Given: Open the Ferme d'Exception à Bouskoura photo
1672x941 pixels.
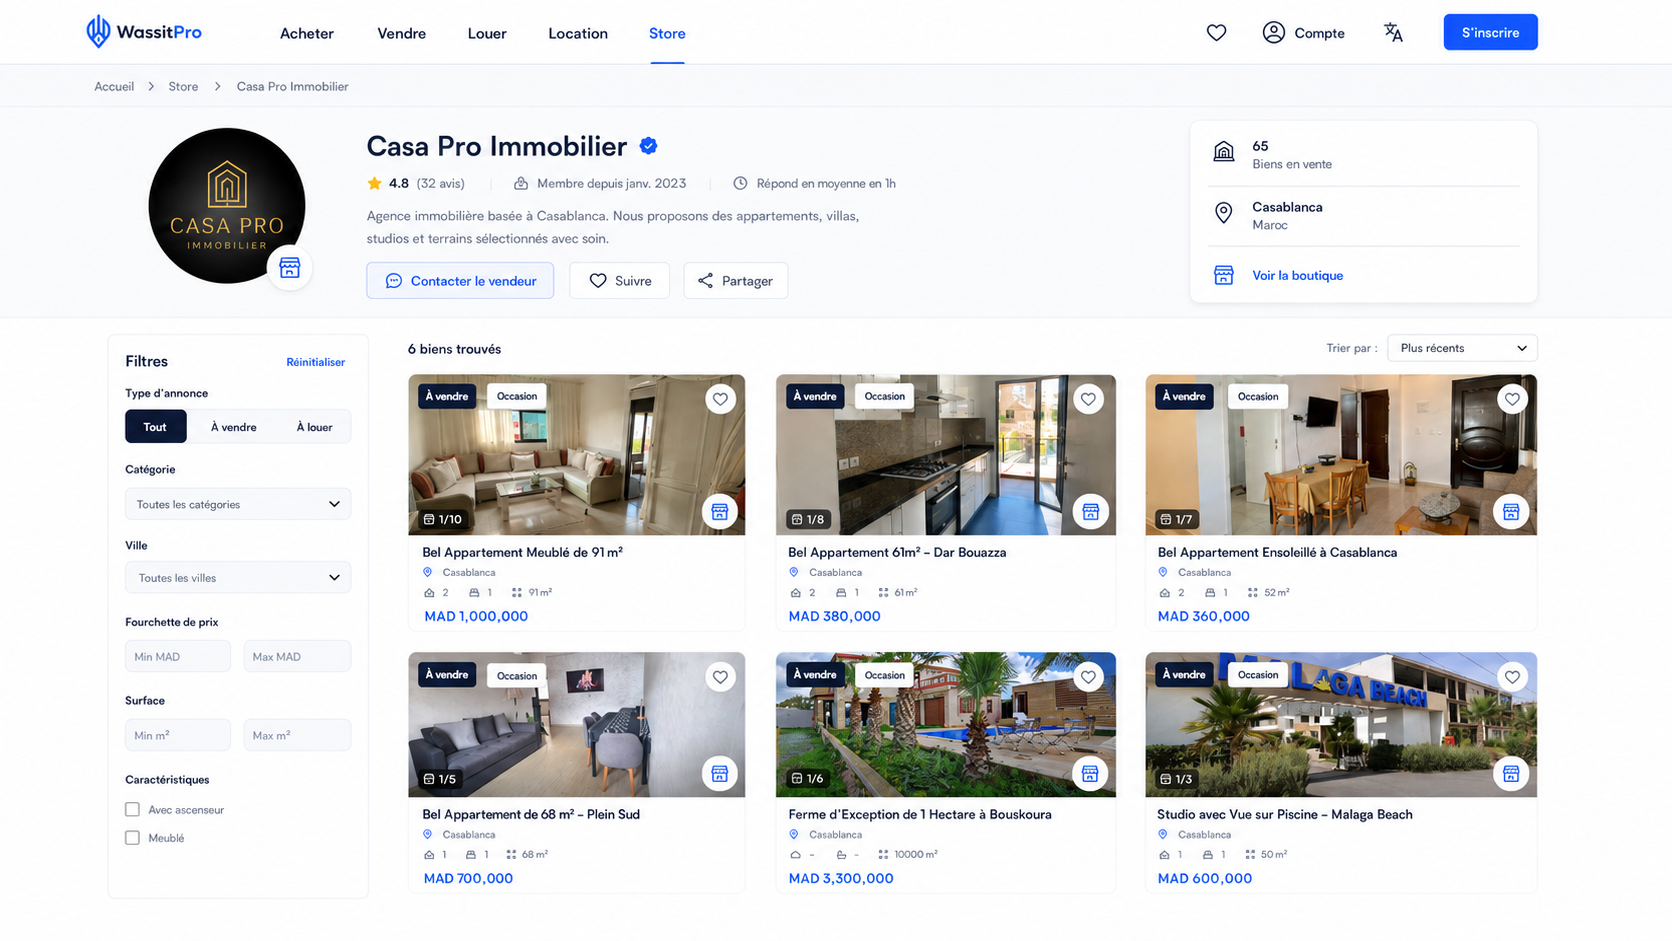Looking at the screenshot, I should click(x=945, y=725).
